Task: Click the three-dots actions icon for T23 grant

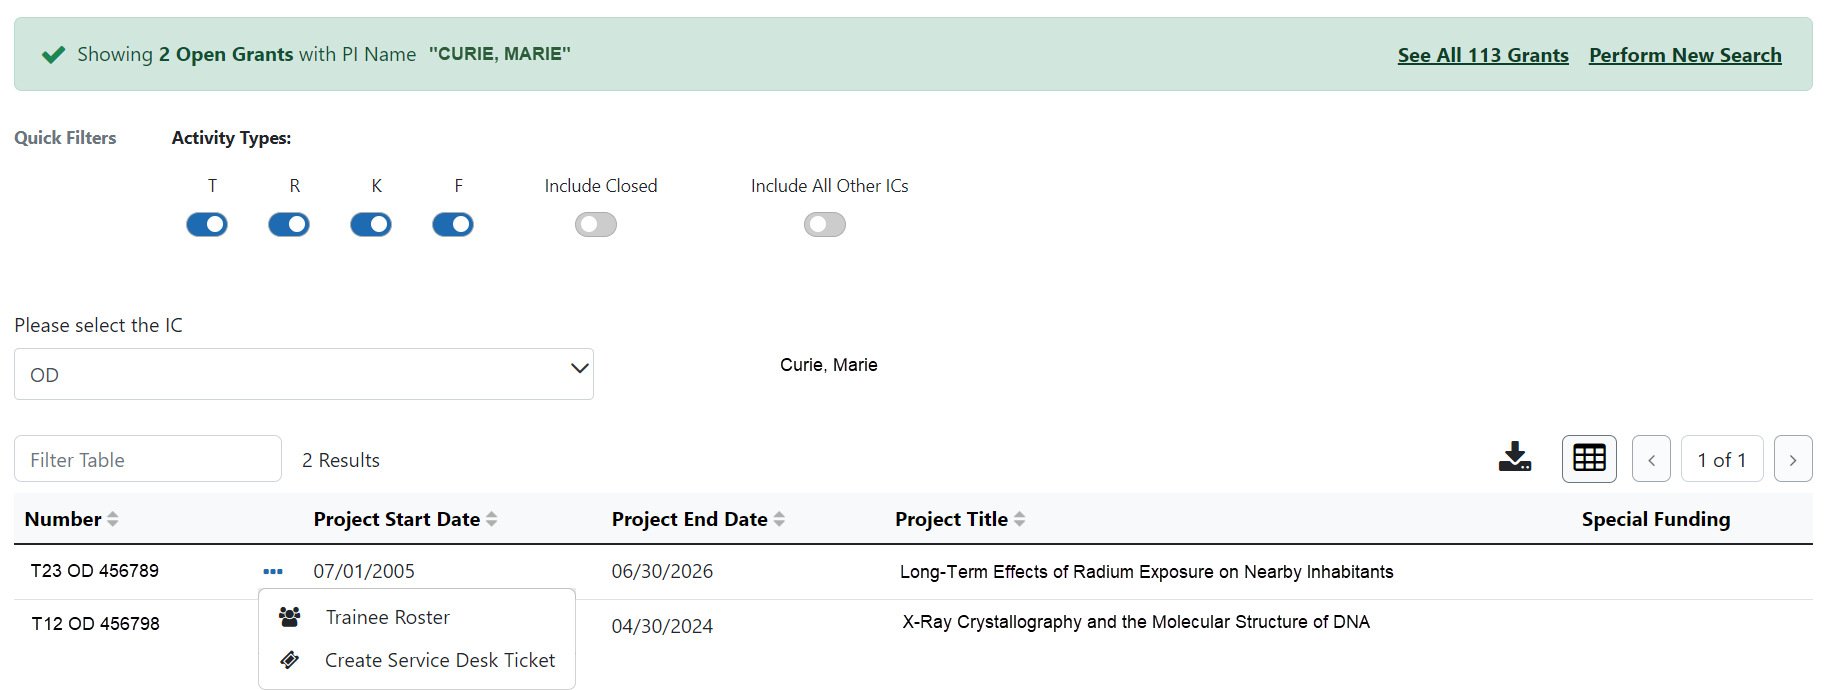Action: (273, 572)
